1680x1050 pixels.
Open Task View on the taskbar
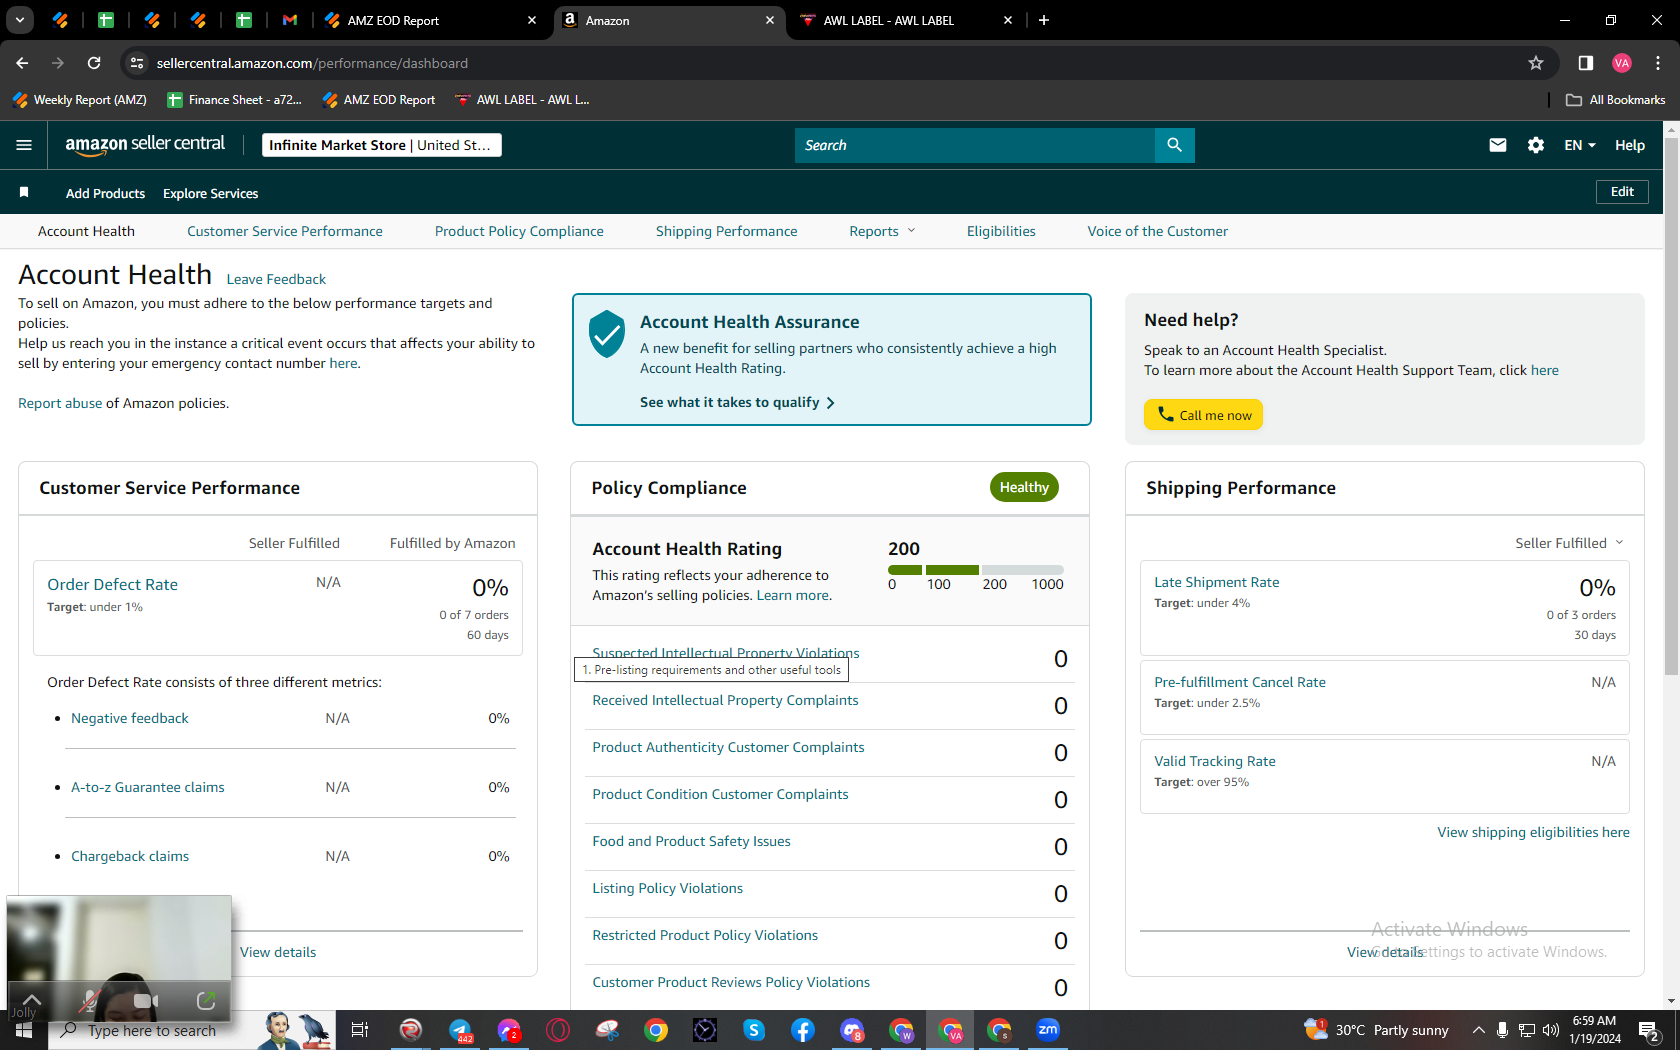360,1030
